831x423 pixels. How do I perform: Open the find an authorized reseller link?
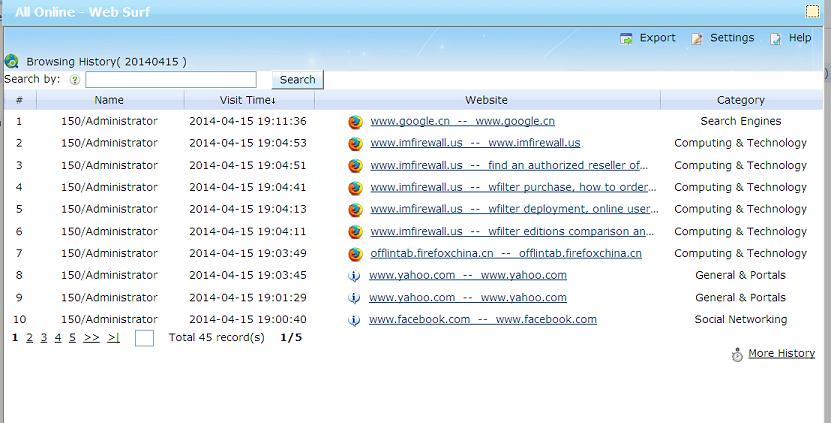click(x=509, y=165)
